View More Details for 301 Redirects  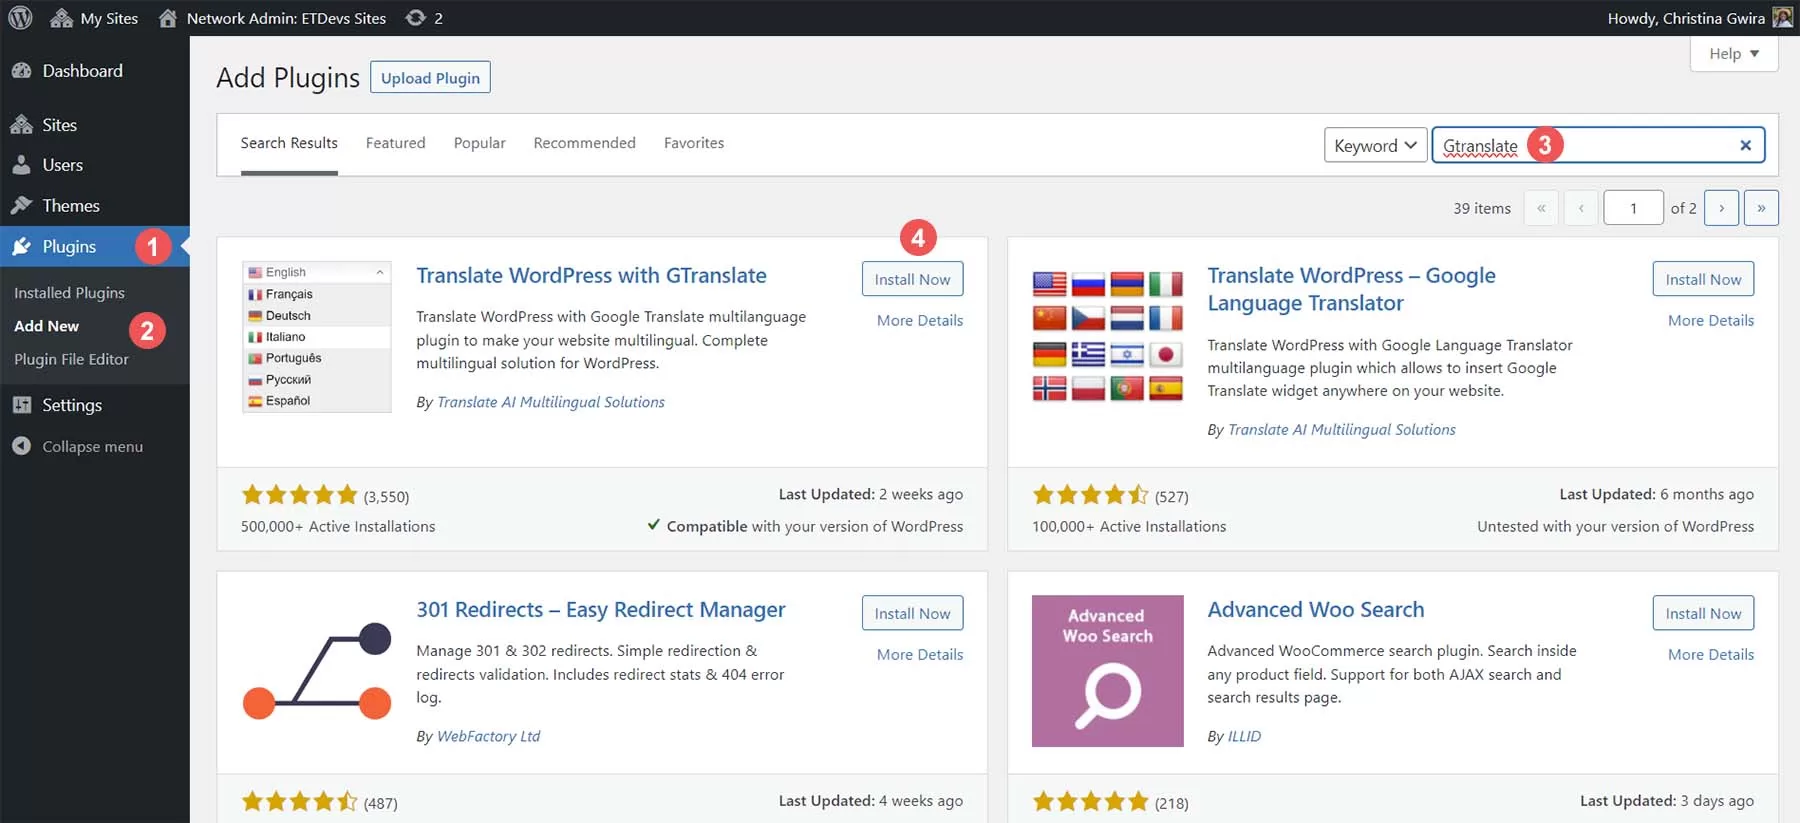tap(919, 655)
